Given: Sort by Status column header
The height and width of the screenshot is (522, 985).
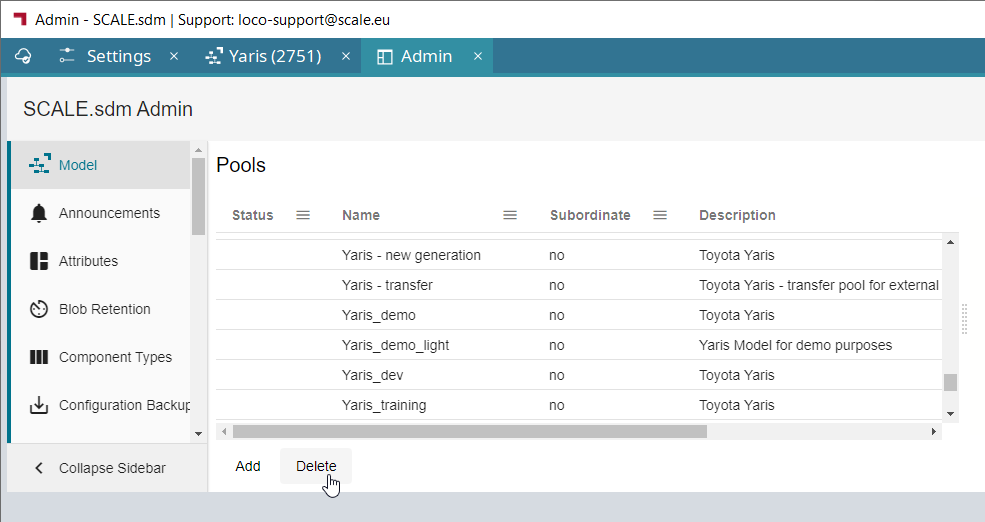Looking at the screenshot, I should point(253,215).
